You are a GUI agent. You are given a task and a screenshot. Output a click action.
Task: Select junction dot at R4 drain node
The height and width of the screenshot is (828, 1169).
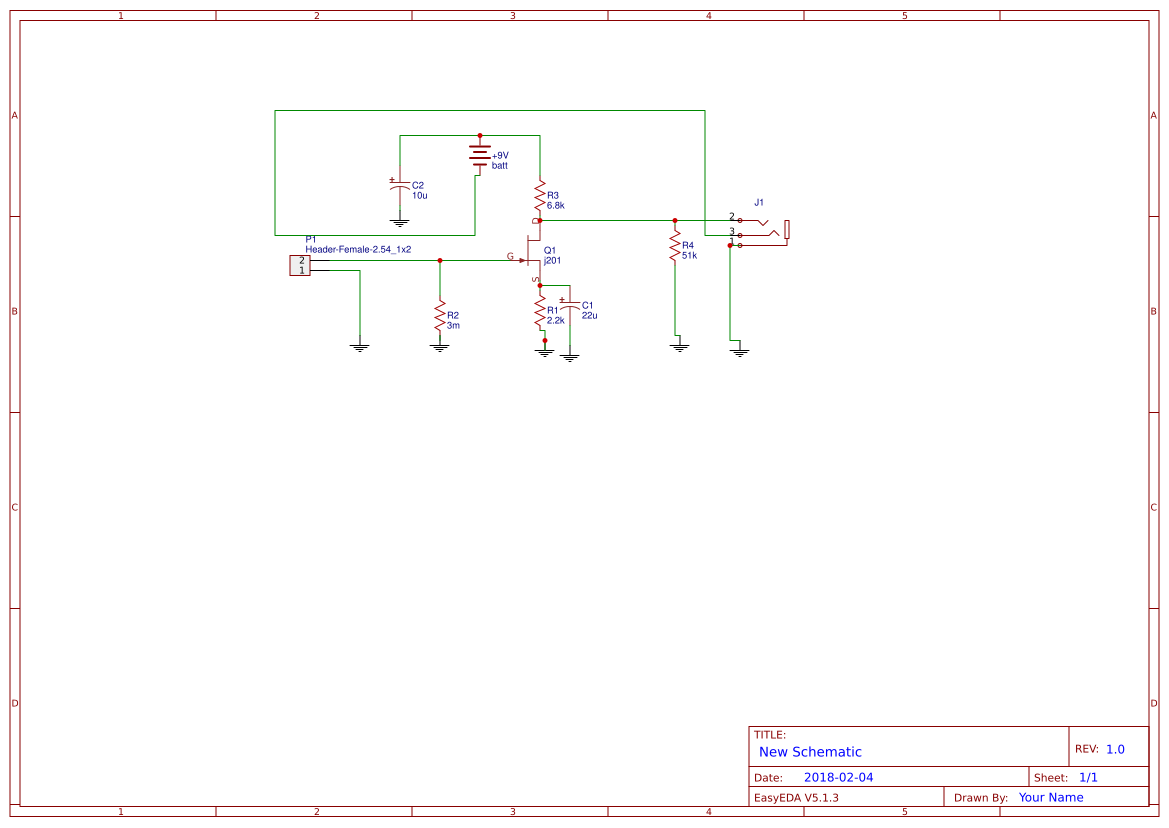pyautogui.click(x=675, y=220)
